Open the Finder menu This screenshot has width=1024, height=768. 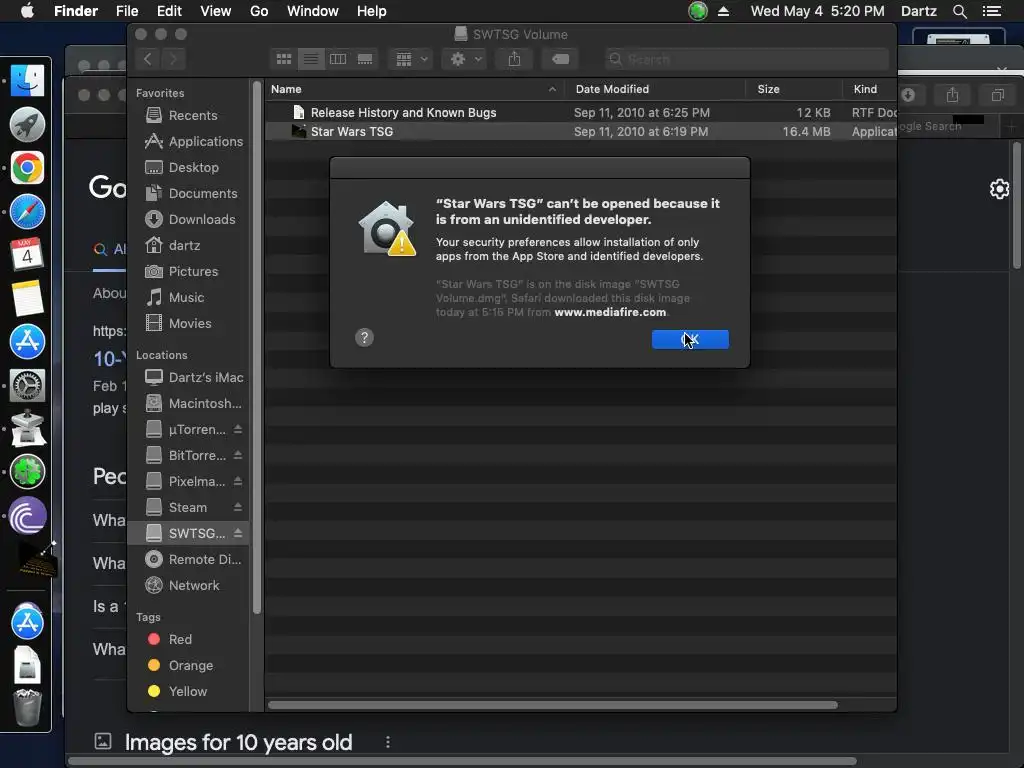click(76, 11)
